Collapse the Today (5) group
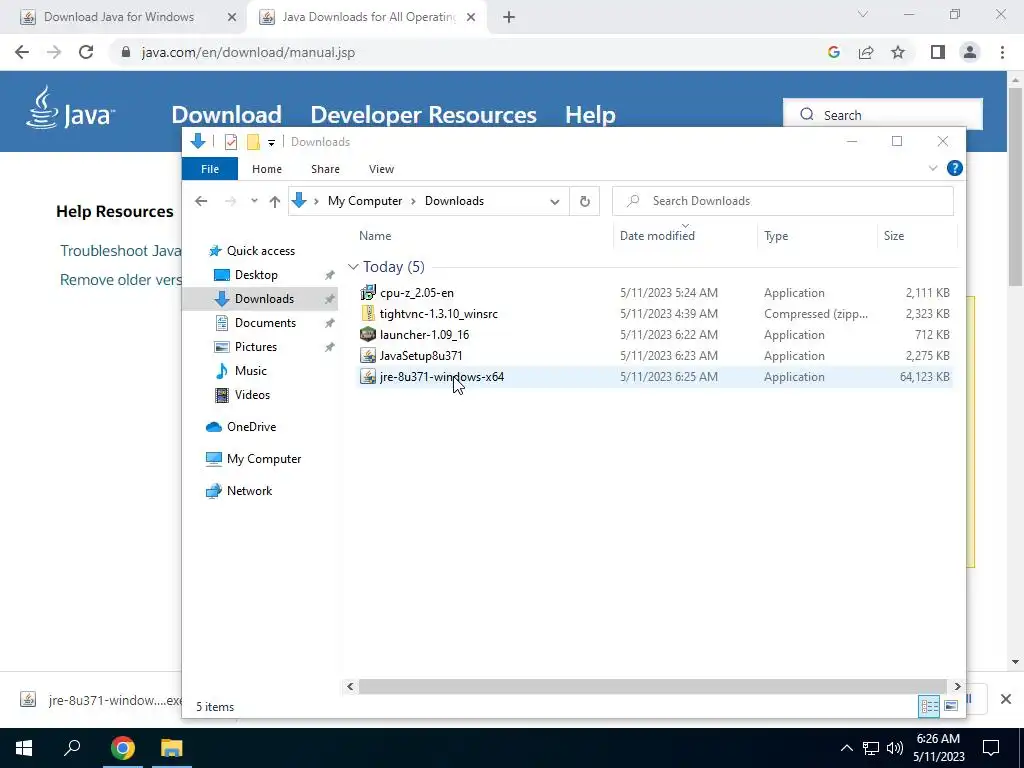This screenshot has height=768, width=1024. pos(353,267)
